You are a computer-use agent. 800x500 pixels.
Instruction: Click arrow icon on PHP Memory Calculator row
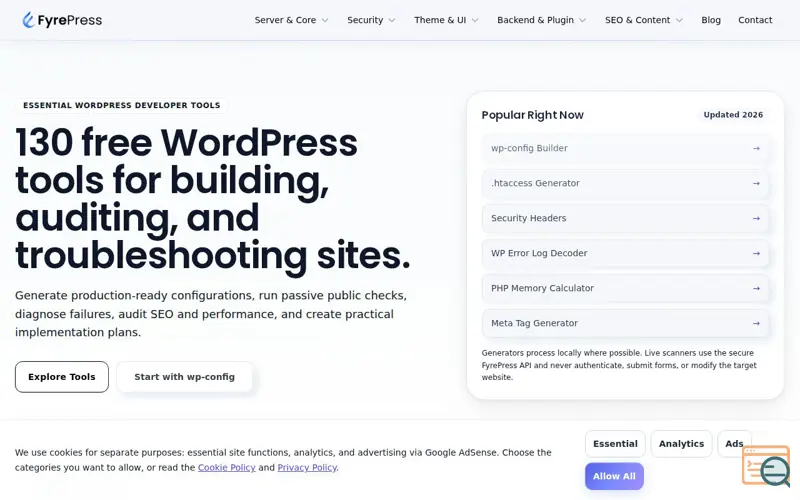click(756, 288)
